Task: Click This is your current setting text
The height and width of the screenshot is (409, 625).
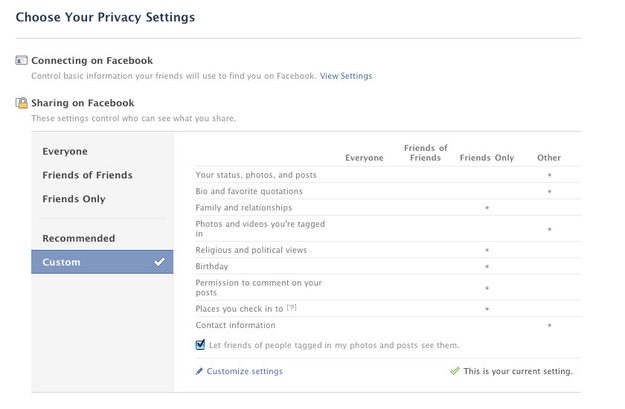Action: point(518,371)
